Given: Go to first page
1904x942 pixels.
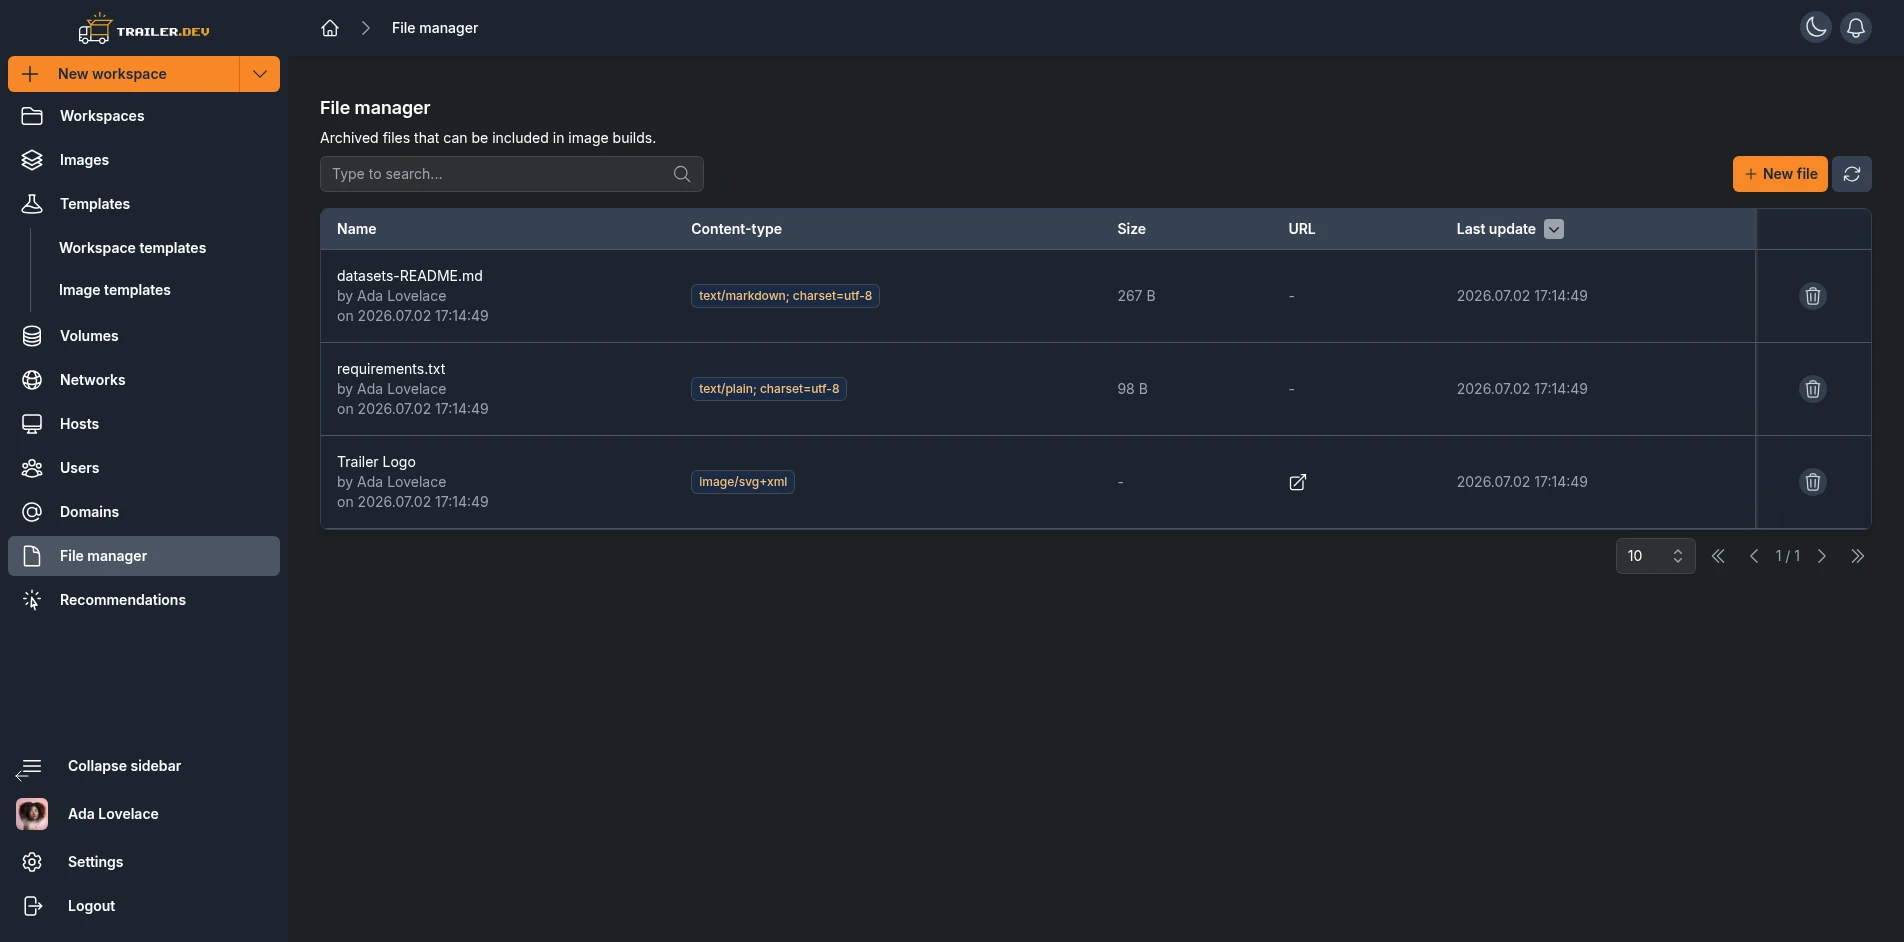Looking at the screenshot, I should point(1718,556).
